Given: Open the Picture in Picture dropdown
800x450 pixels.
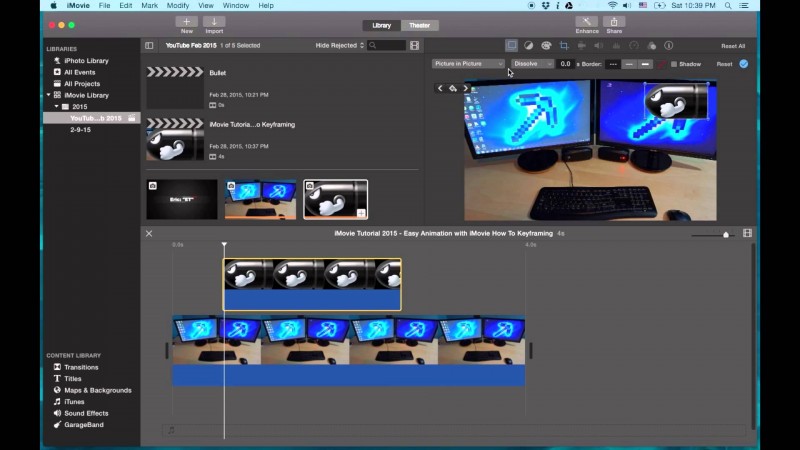Looking at the screenshot, I should pos(468,64).
